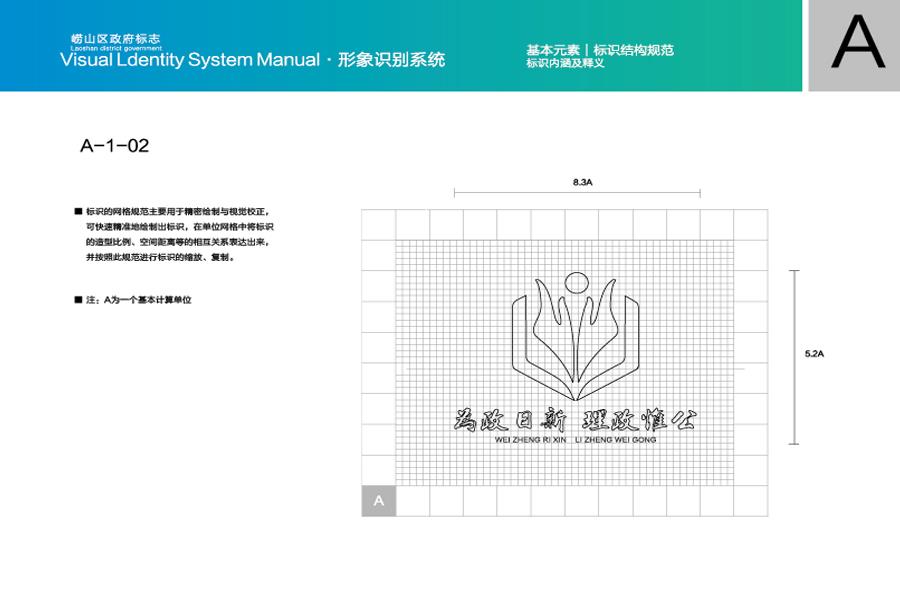
Task: Click the Laoshan government logo emblem outline
Action: 575,336
